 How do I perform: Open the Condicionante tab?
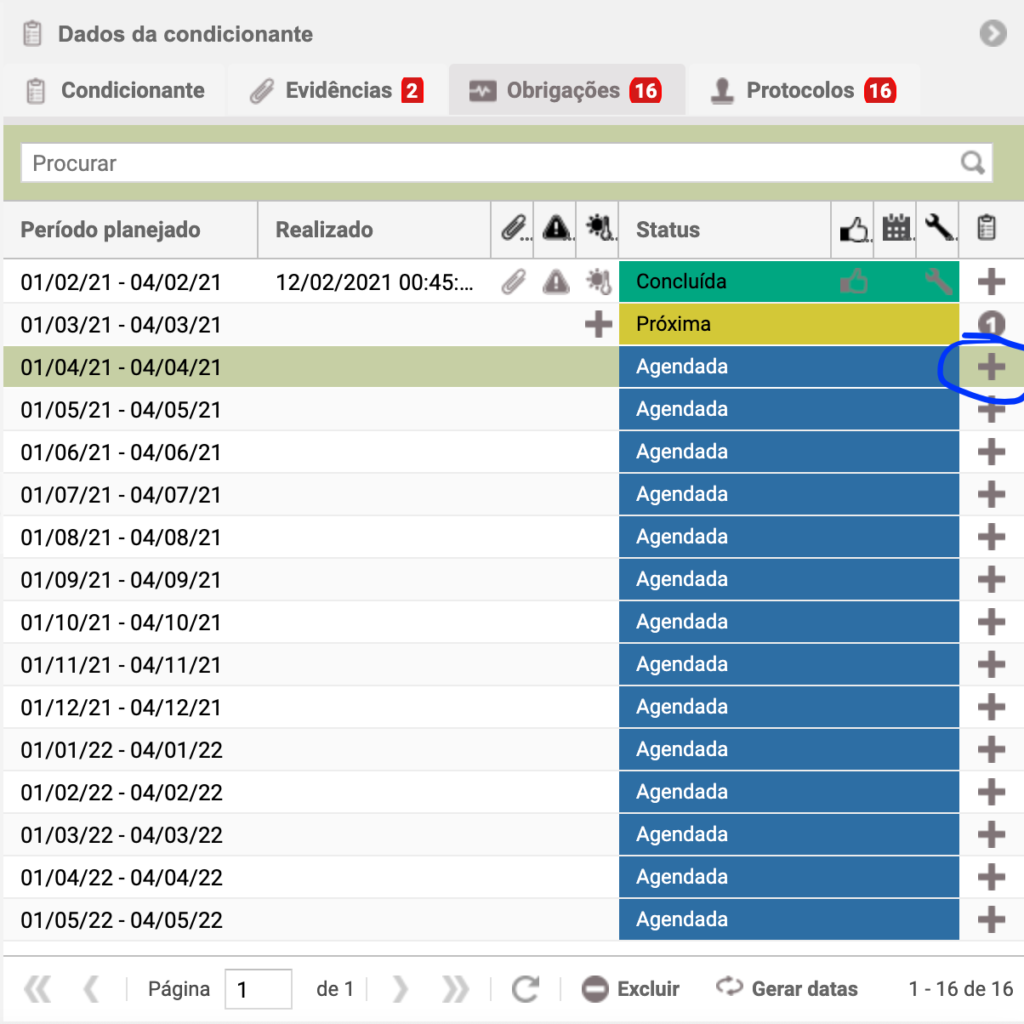116,90
